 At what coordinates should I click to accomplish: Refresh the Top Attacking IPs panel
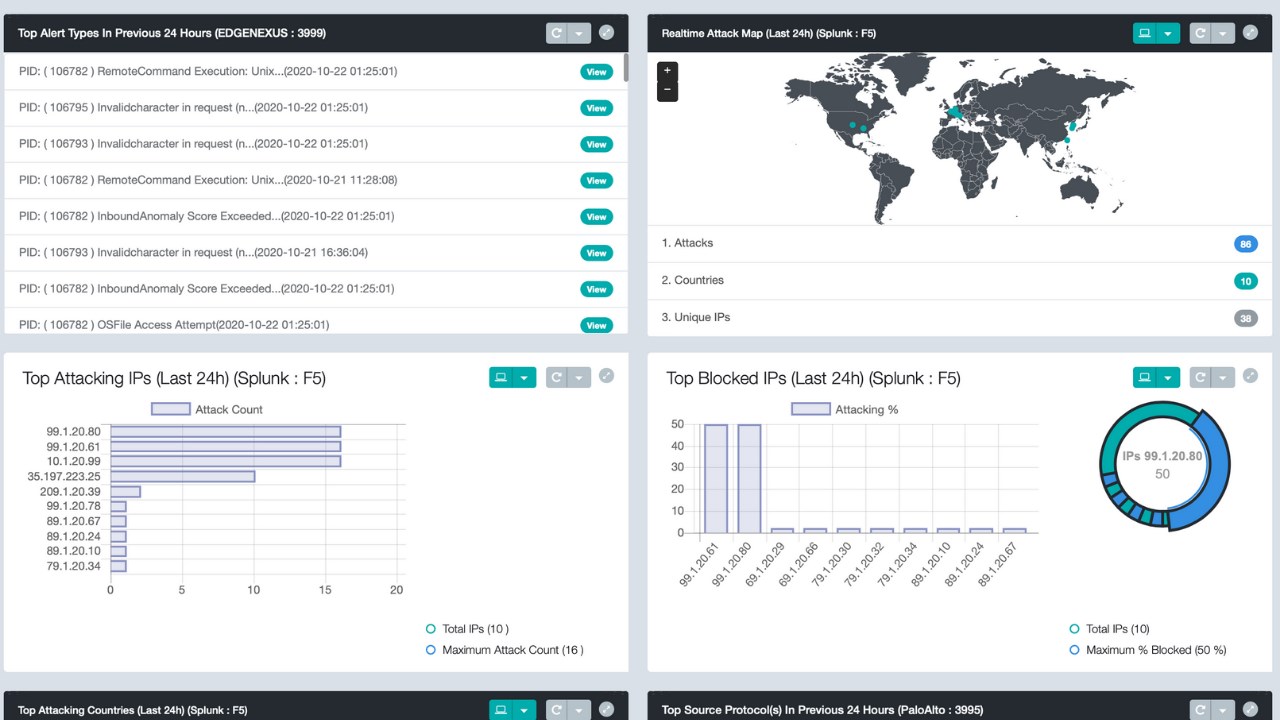556,377
